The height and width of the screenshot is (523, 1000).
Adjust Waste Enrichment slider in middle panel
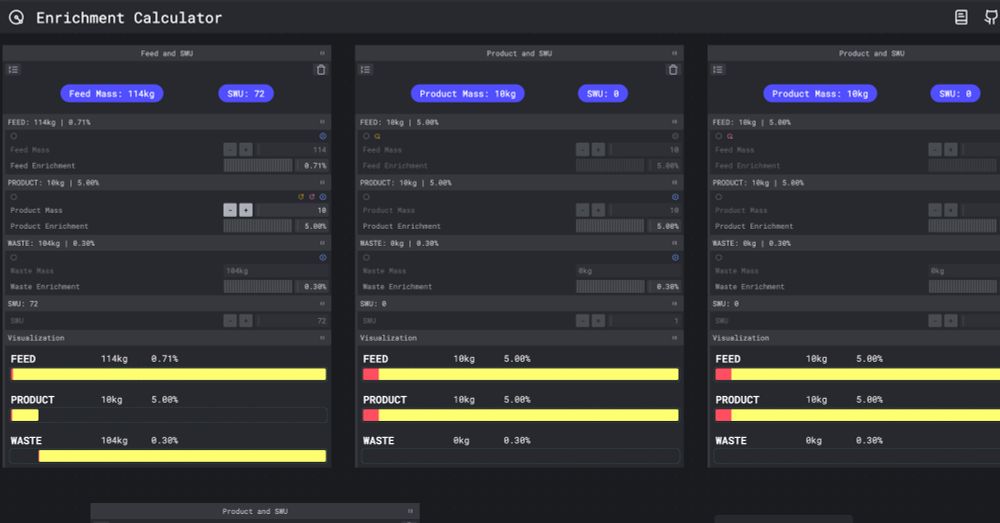610,286
